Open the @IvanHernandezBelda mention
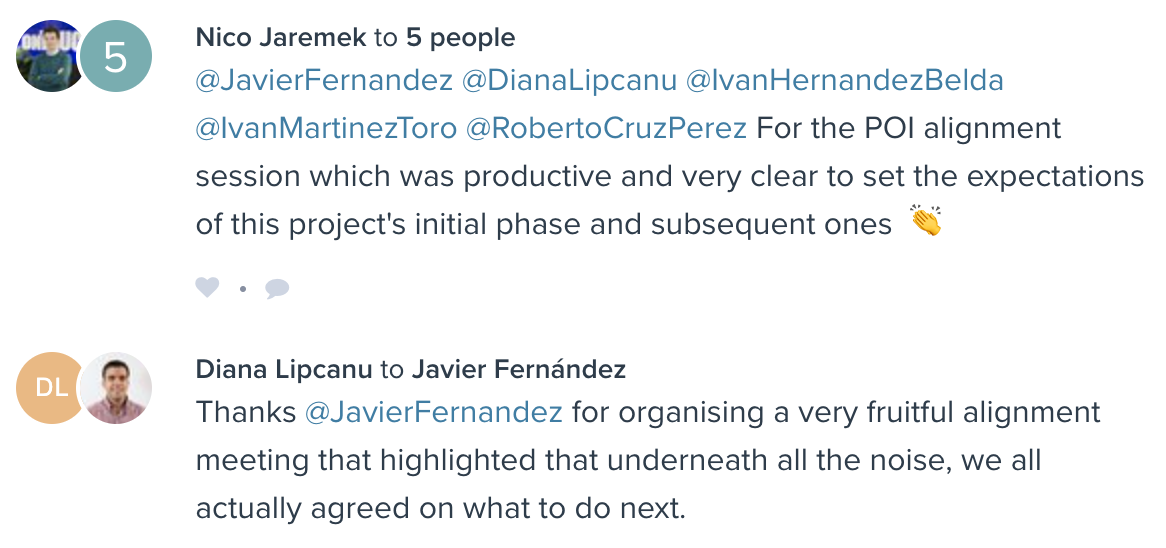 click(844, 80)
